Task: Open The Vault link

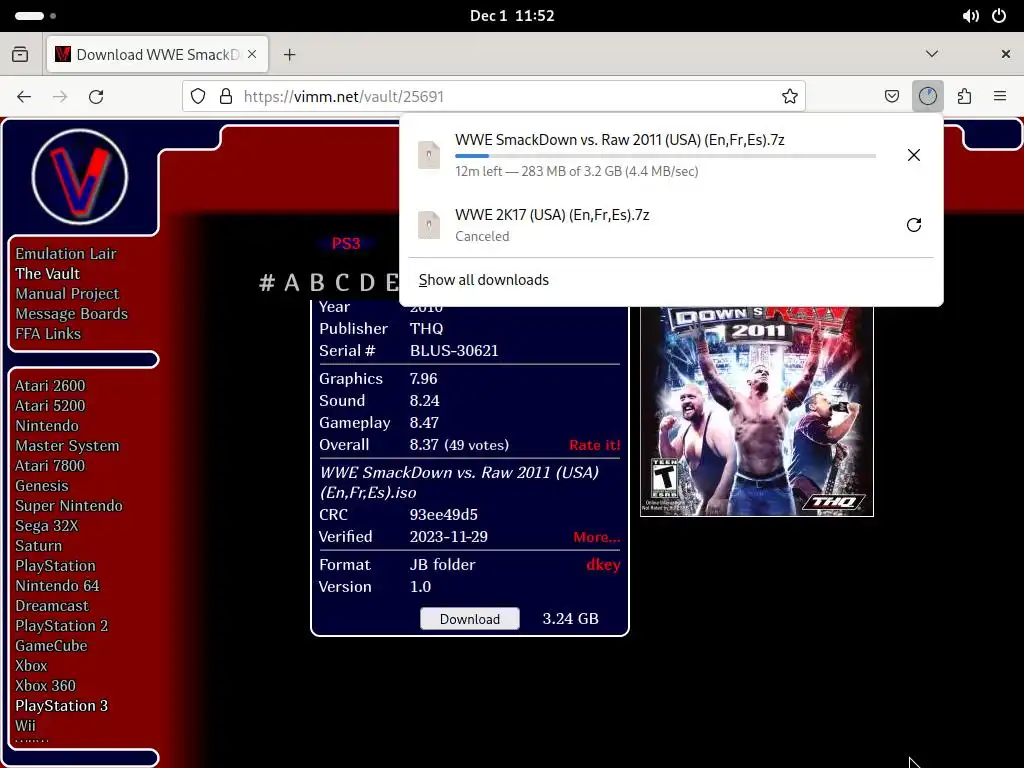Action: pos(48,274)
